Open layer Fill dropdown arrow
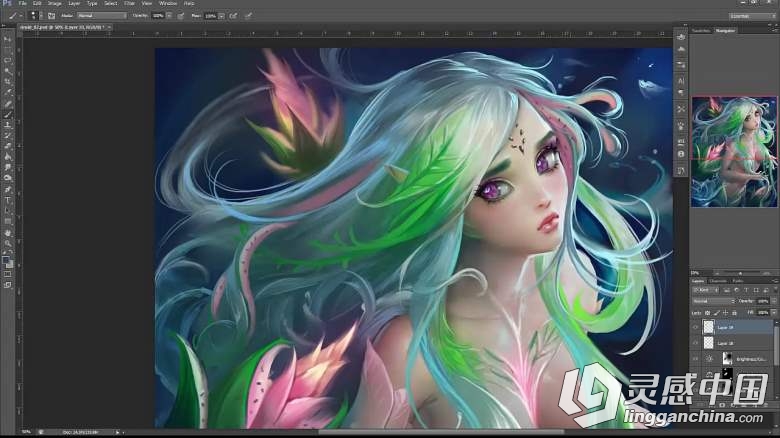 774,313
